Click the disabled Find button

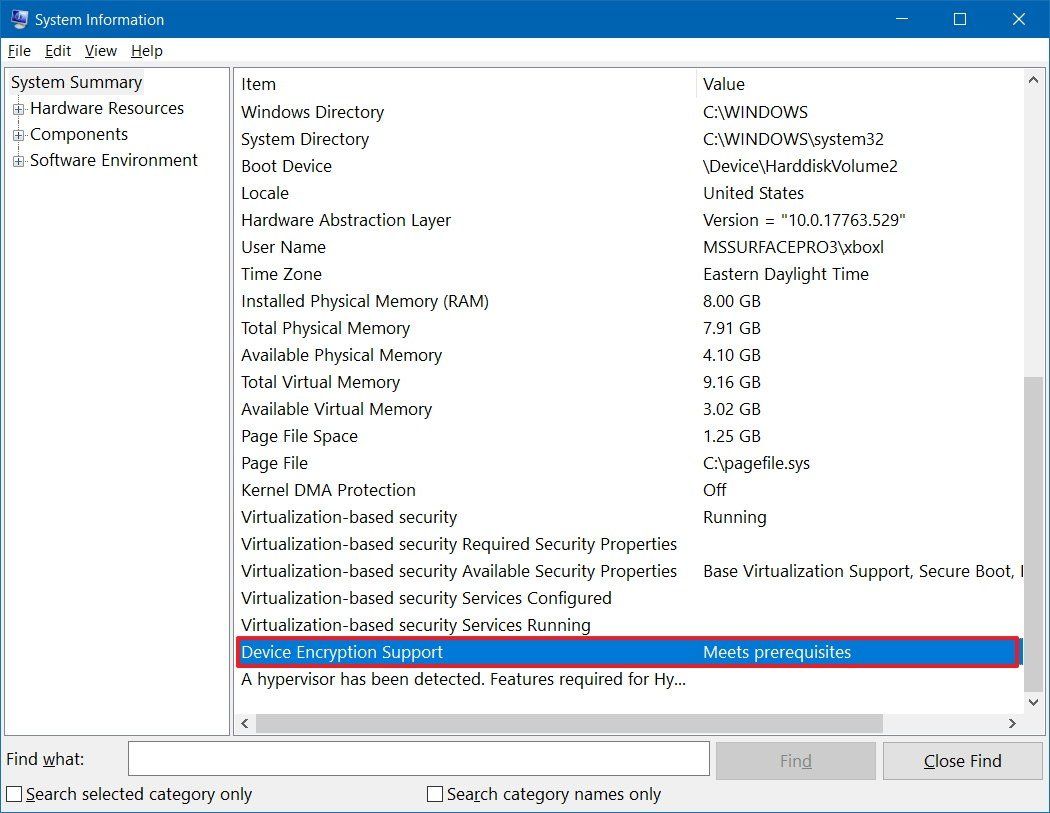795,760
